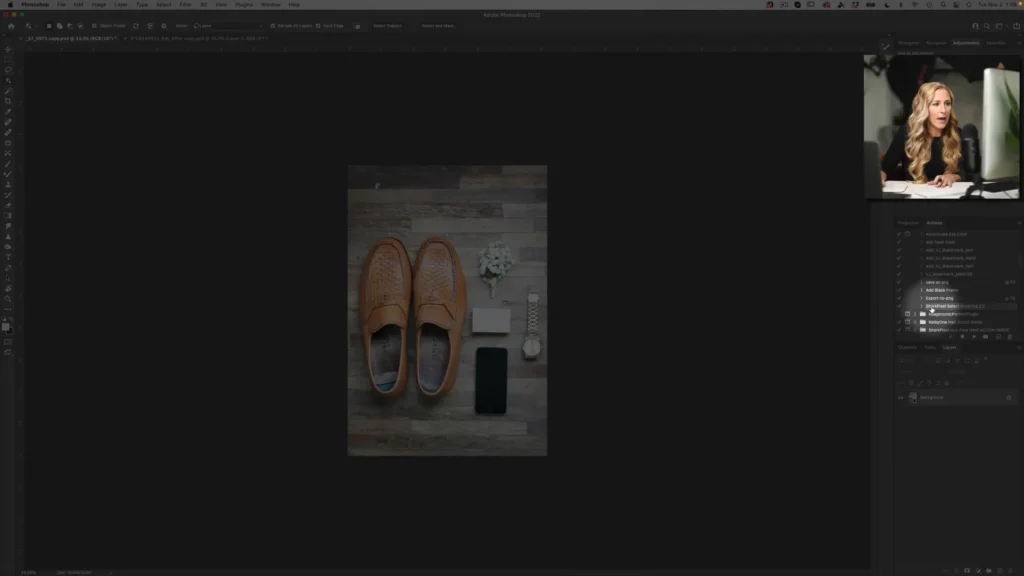This screenshot has width=1024, height=576.
Task: Select the Object Selection tool
Action: (x=8, y=80)
